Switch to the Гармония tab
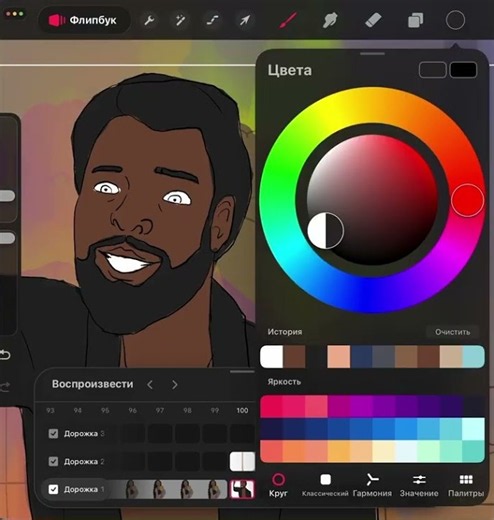Image resolution: width=494 pixels, height=520 pixels. [372, 485]
